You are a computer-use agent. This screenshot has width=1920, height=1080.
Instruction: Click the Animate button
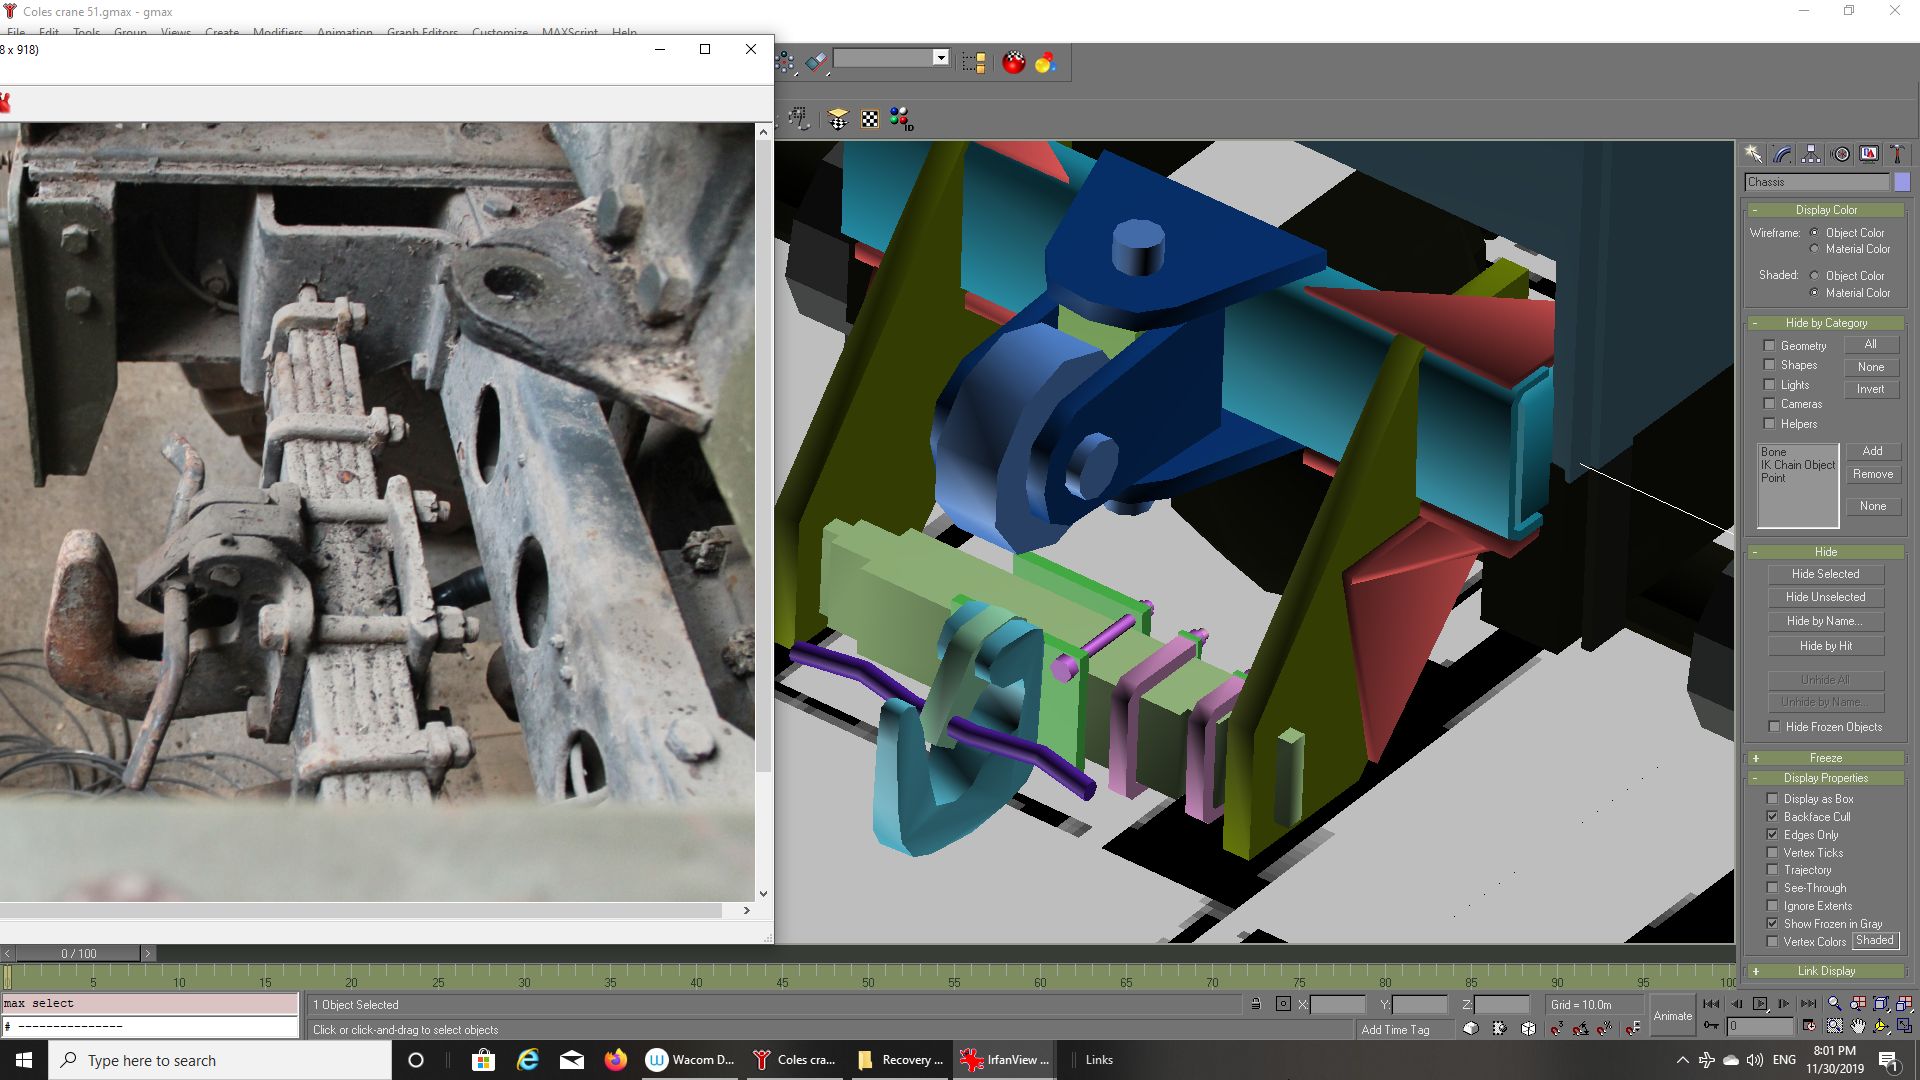point(1672,1016)
